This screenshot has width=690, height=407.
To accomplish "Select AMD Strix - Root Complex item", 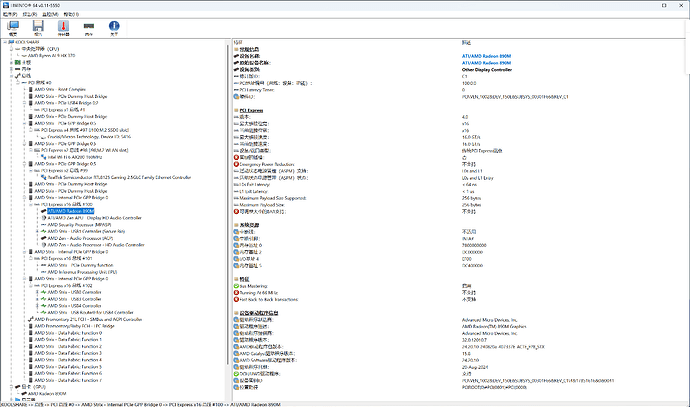I will tap(61, 89).
